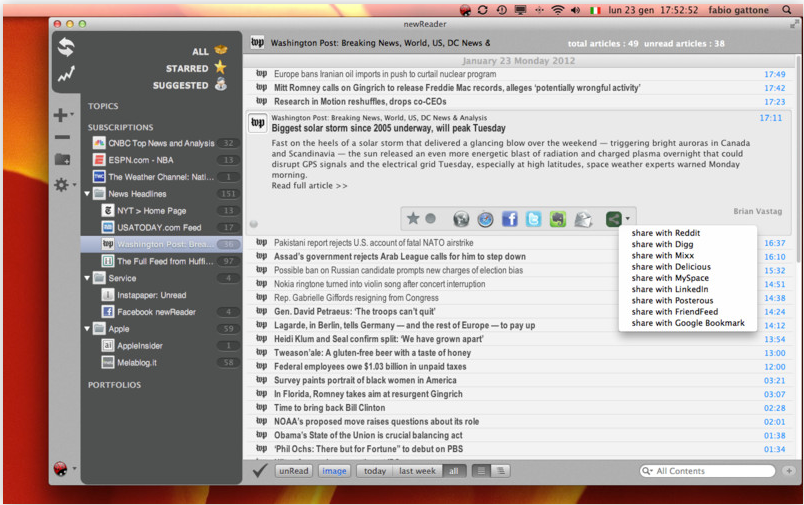Select NYT > Home Page feed
Screen dimensions: 804x505
[x=161, y=211]
